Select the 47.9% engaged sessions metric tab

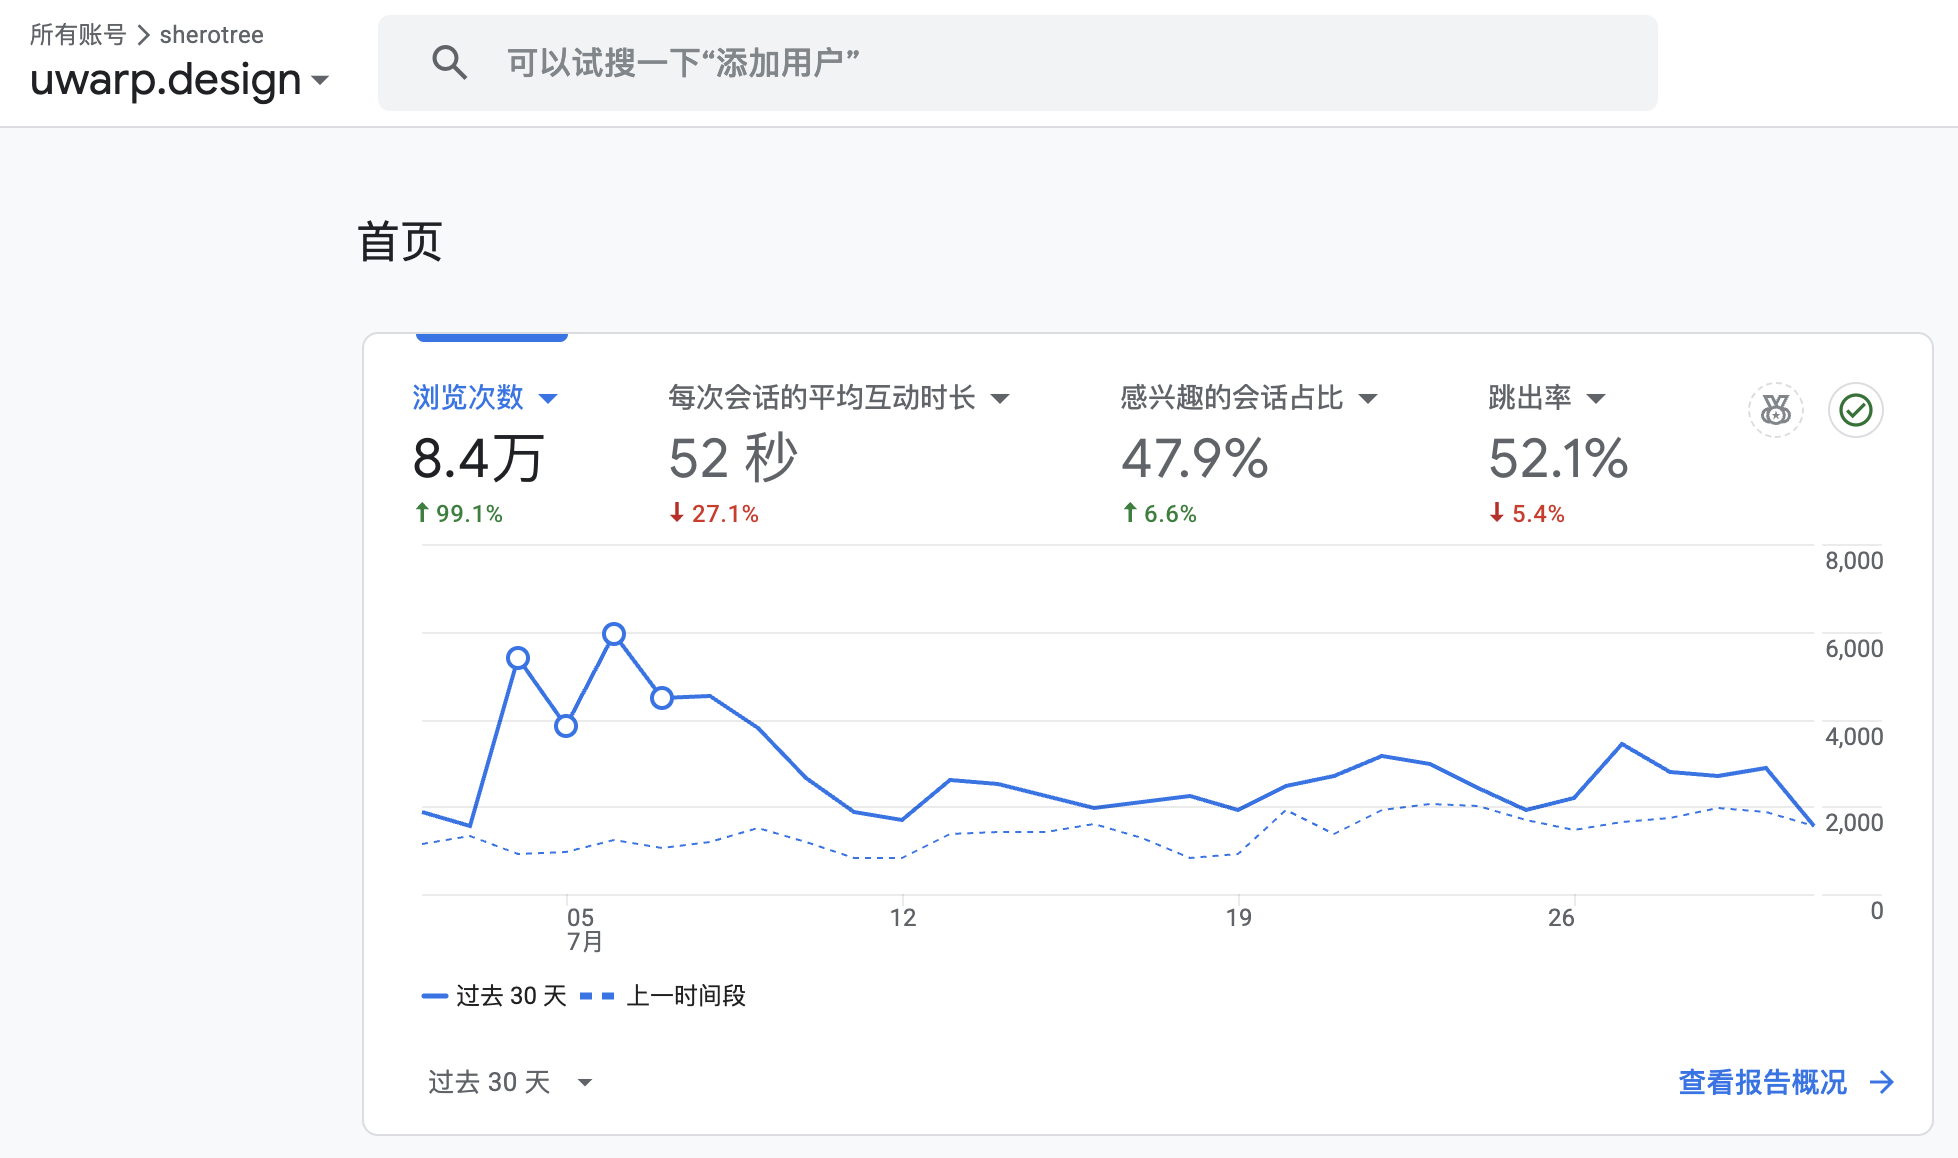(1248, 455)
